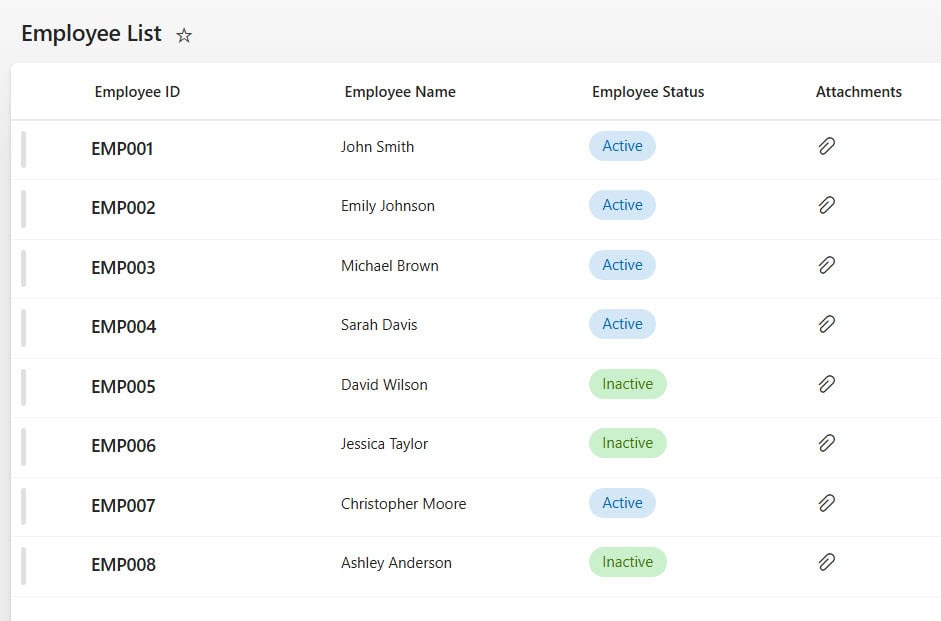
Task: Select the John Smith name cell
Action: 377,147
